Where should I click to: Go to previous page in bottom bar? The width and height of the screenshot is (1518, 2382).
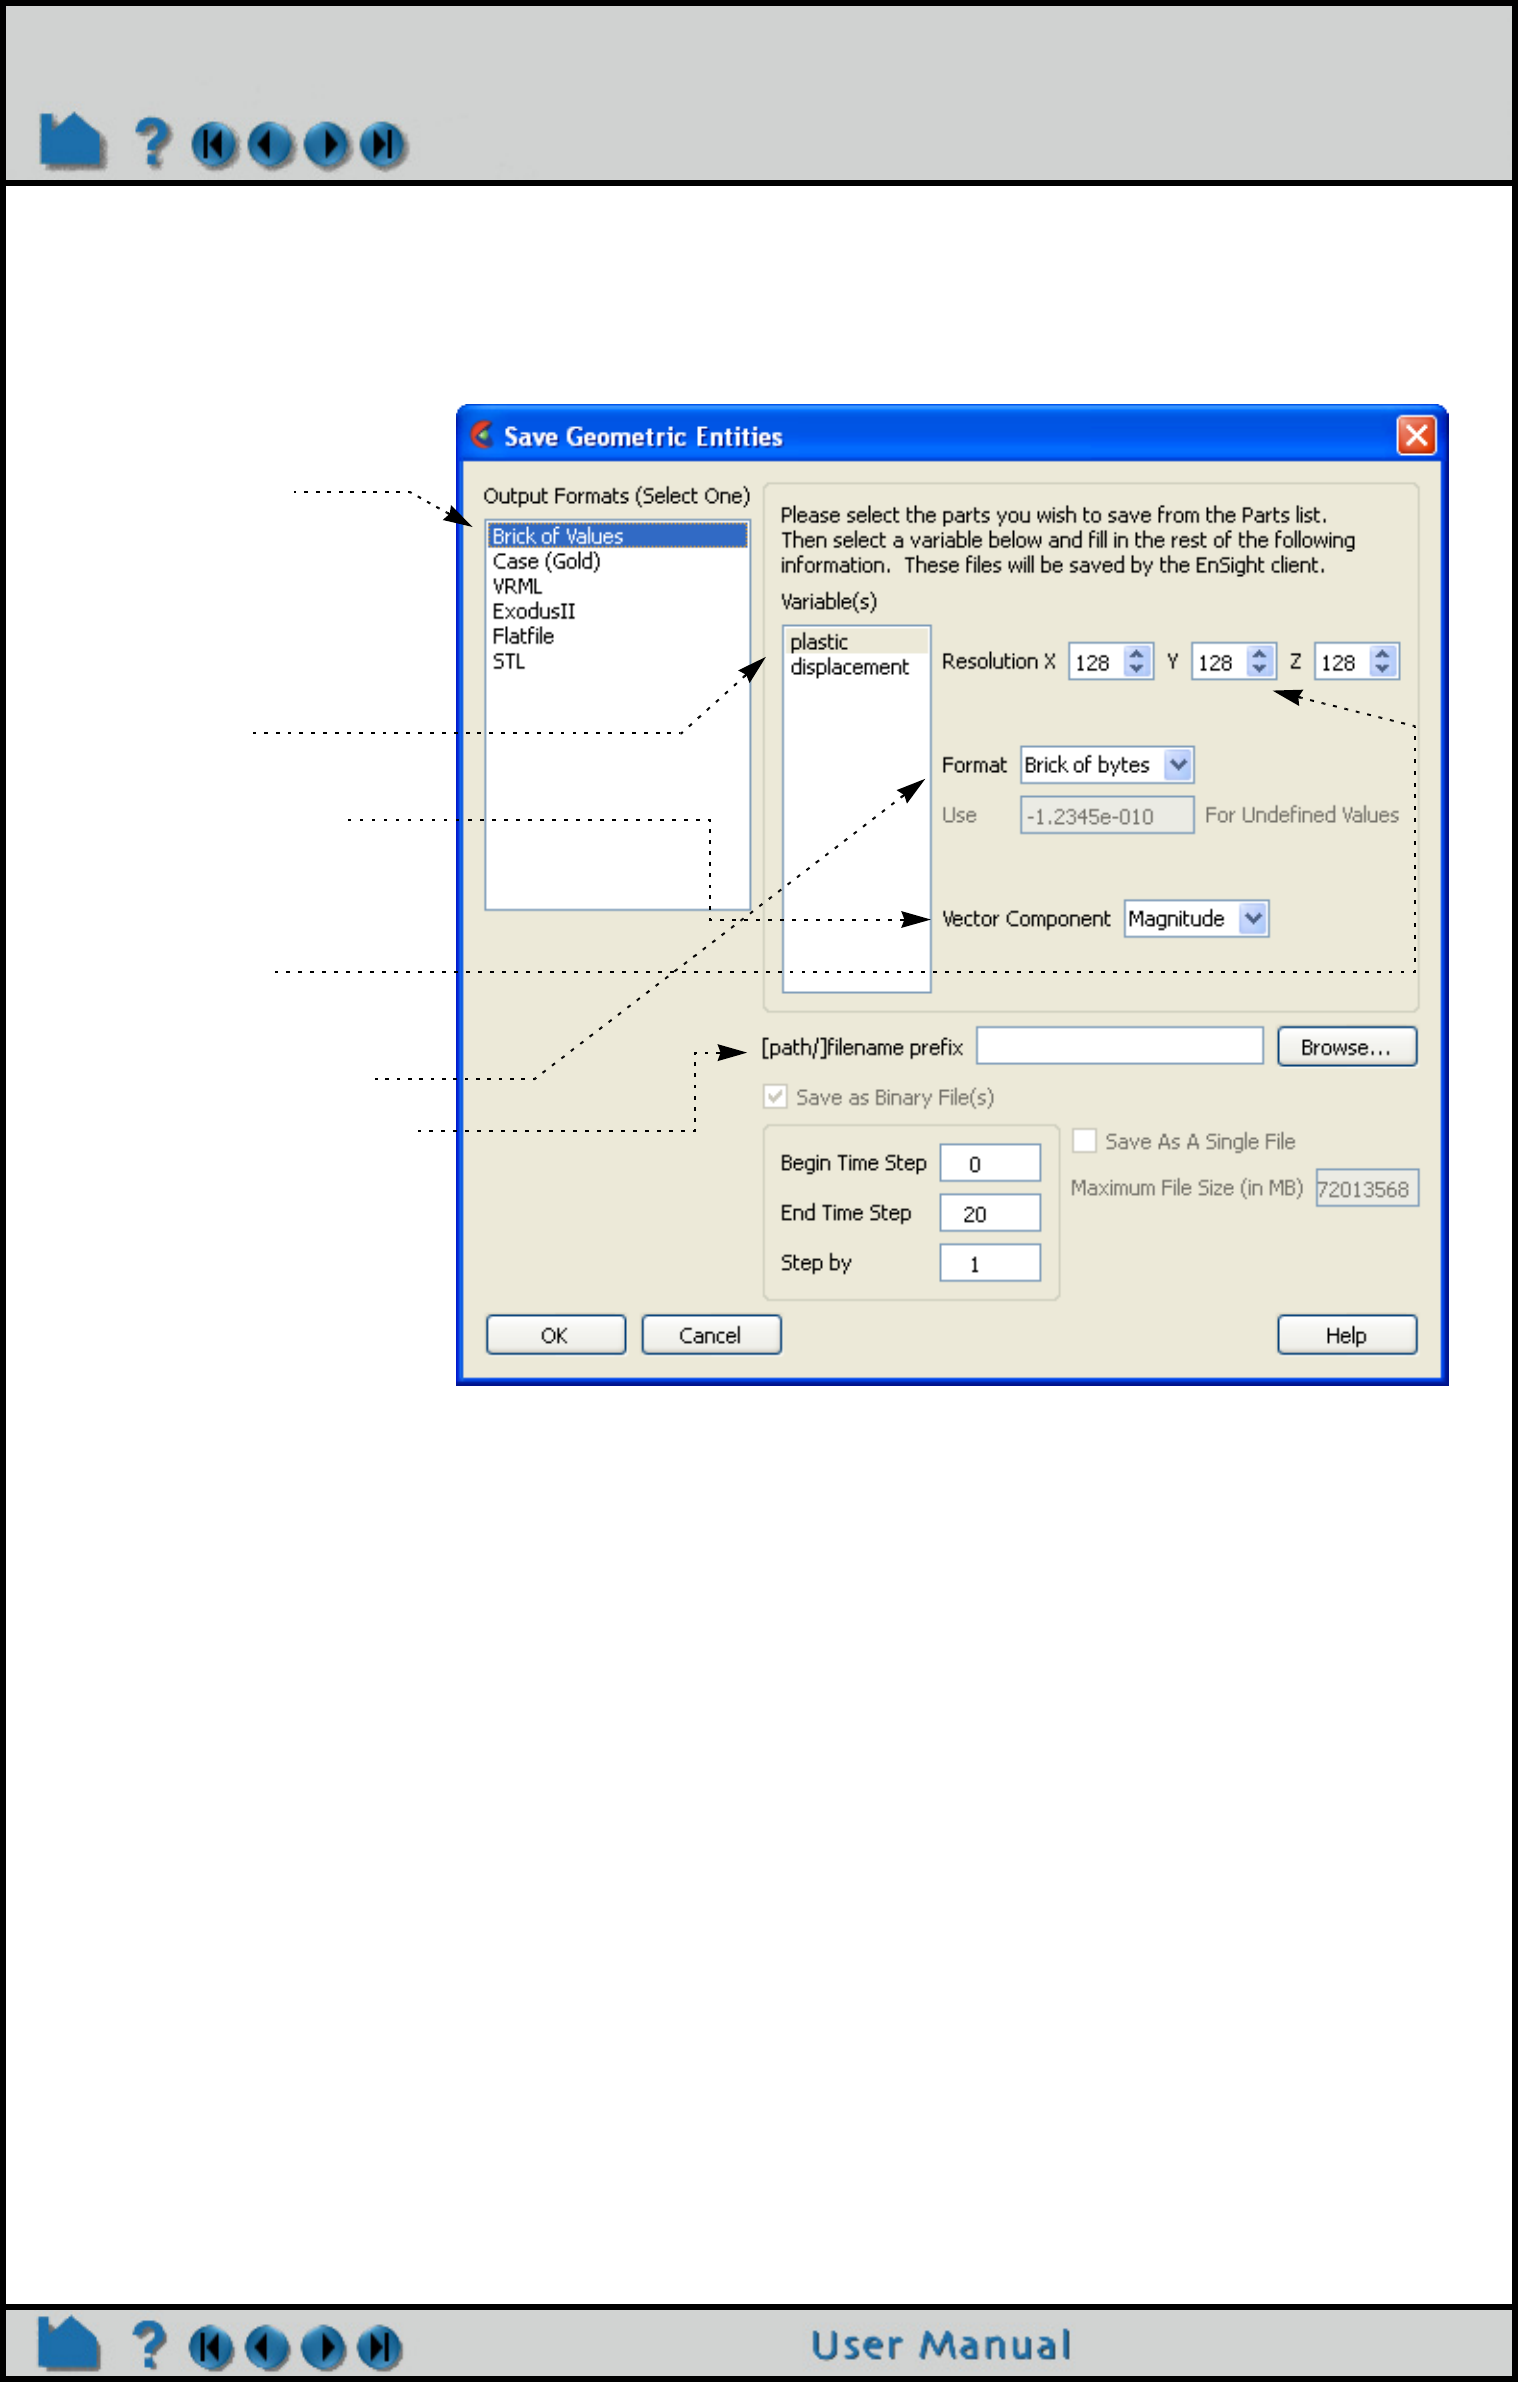tap(267, 2348)
